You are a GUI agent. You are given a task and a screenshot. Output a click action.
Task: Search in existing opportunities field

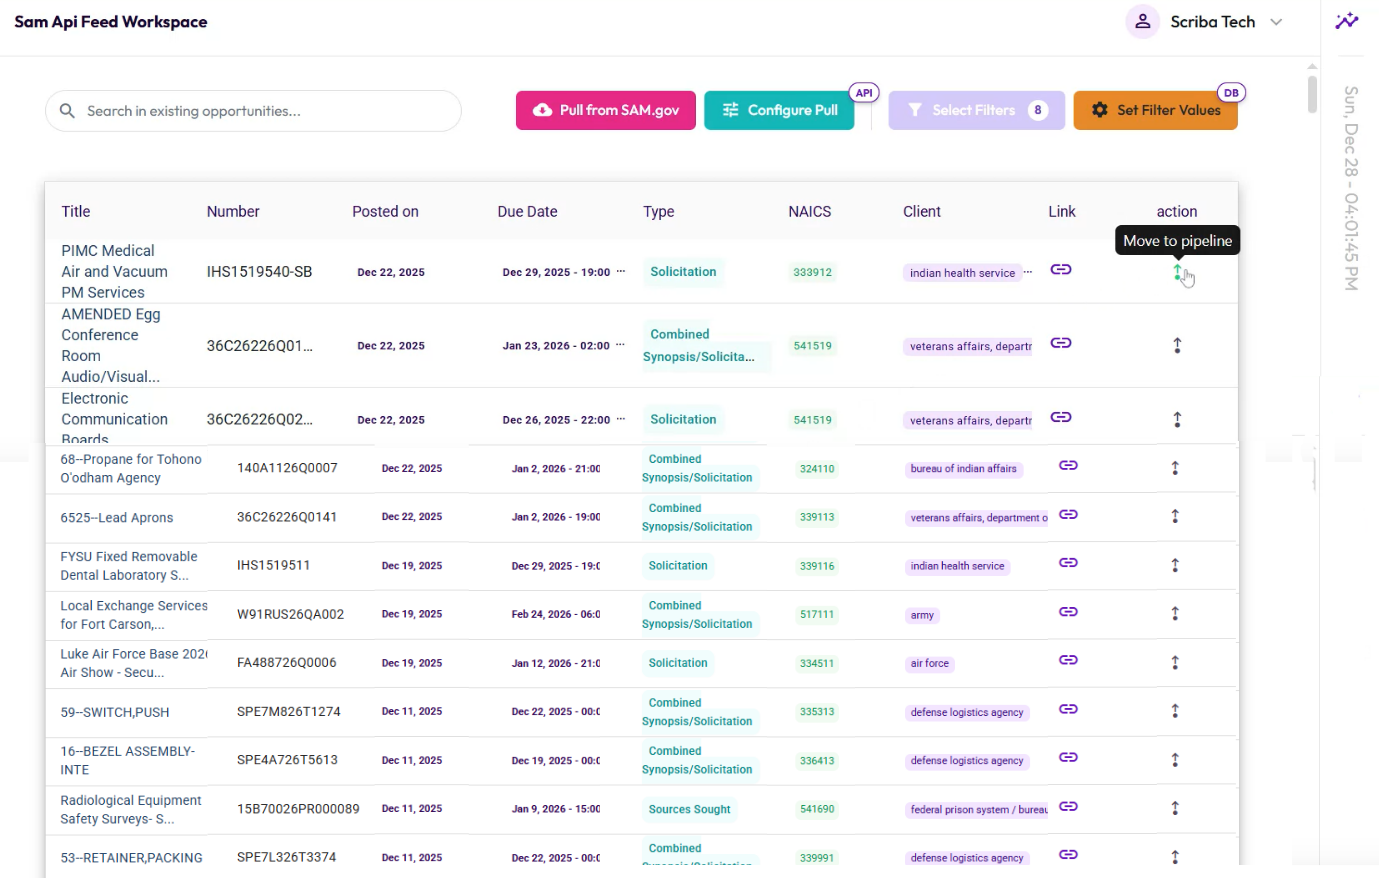pos(253,111)
